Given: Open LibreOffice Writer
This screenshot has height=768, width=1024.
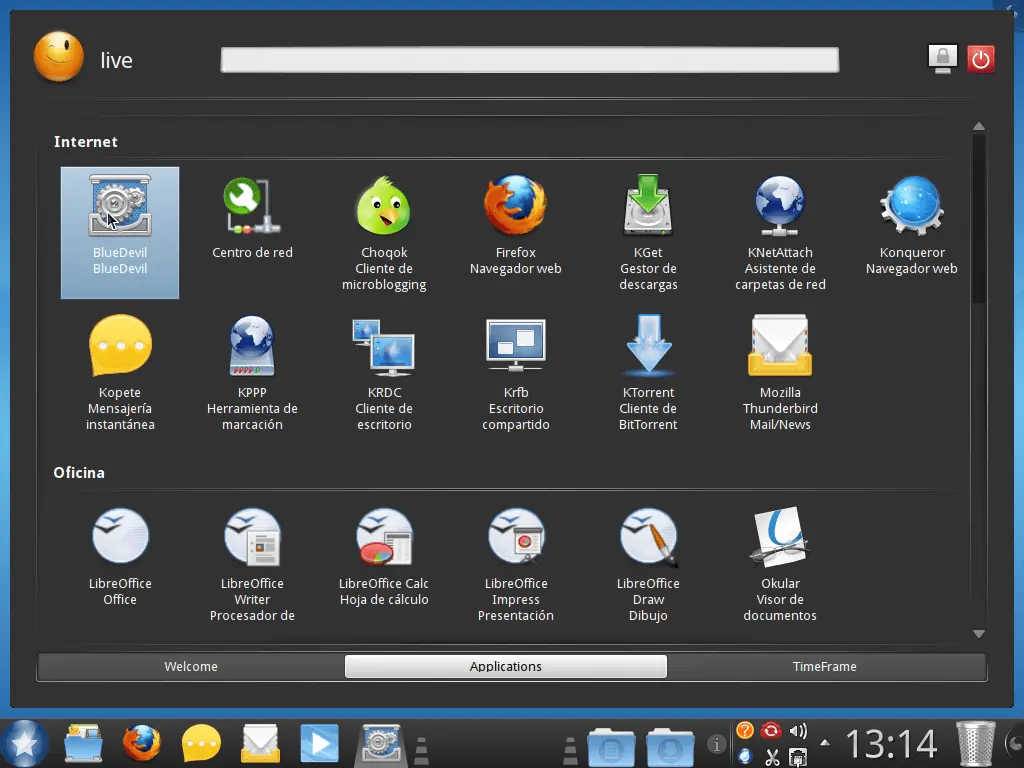Looking at the screenshot, I should pos(252,564).
